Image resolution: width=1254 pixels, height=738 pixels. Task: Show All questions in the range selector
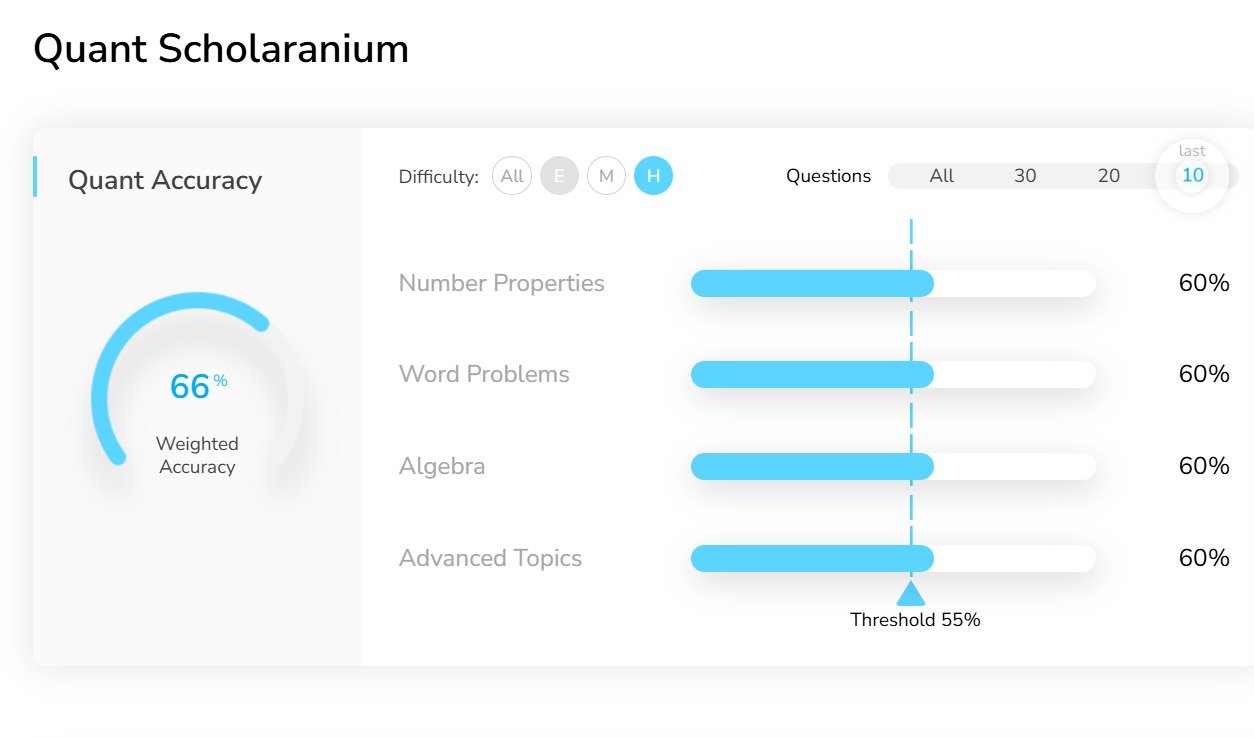point(942,176)
